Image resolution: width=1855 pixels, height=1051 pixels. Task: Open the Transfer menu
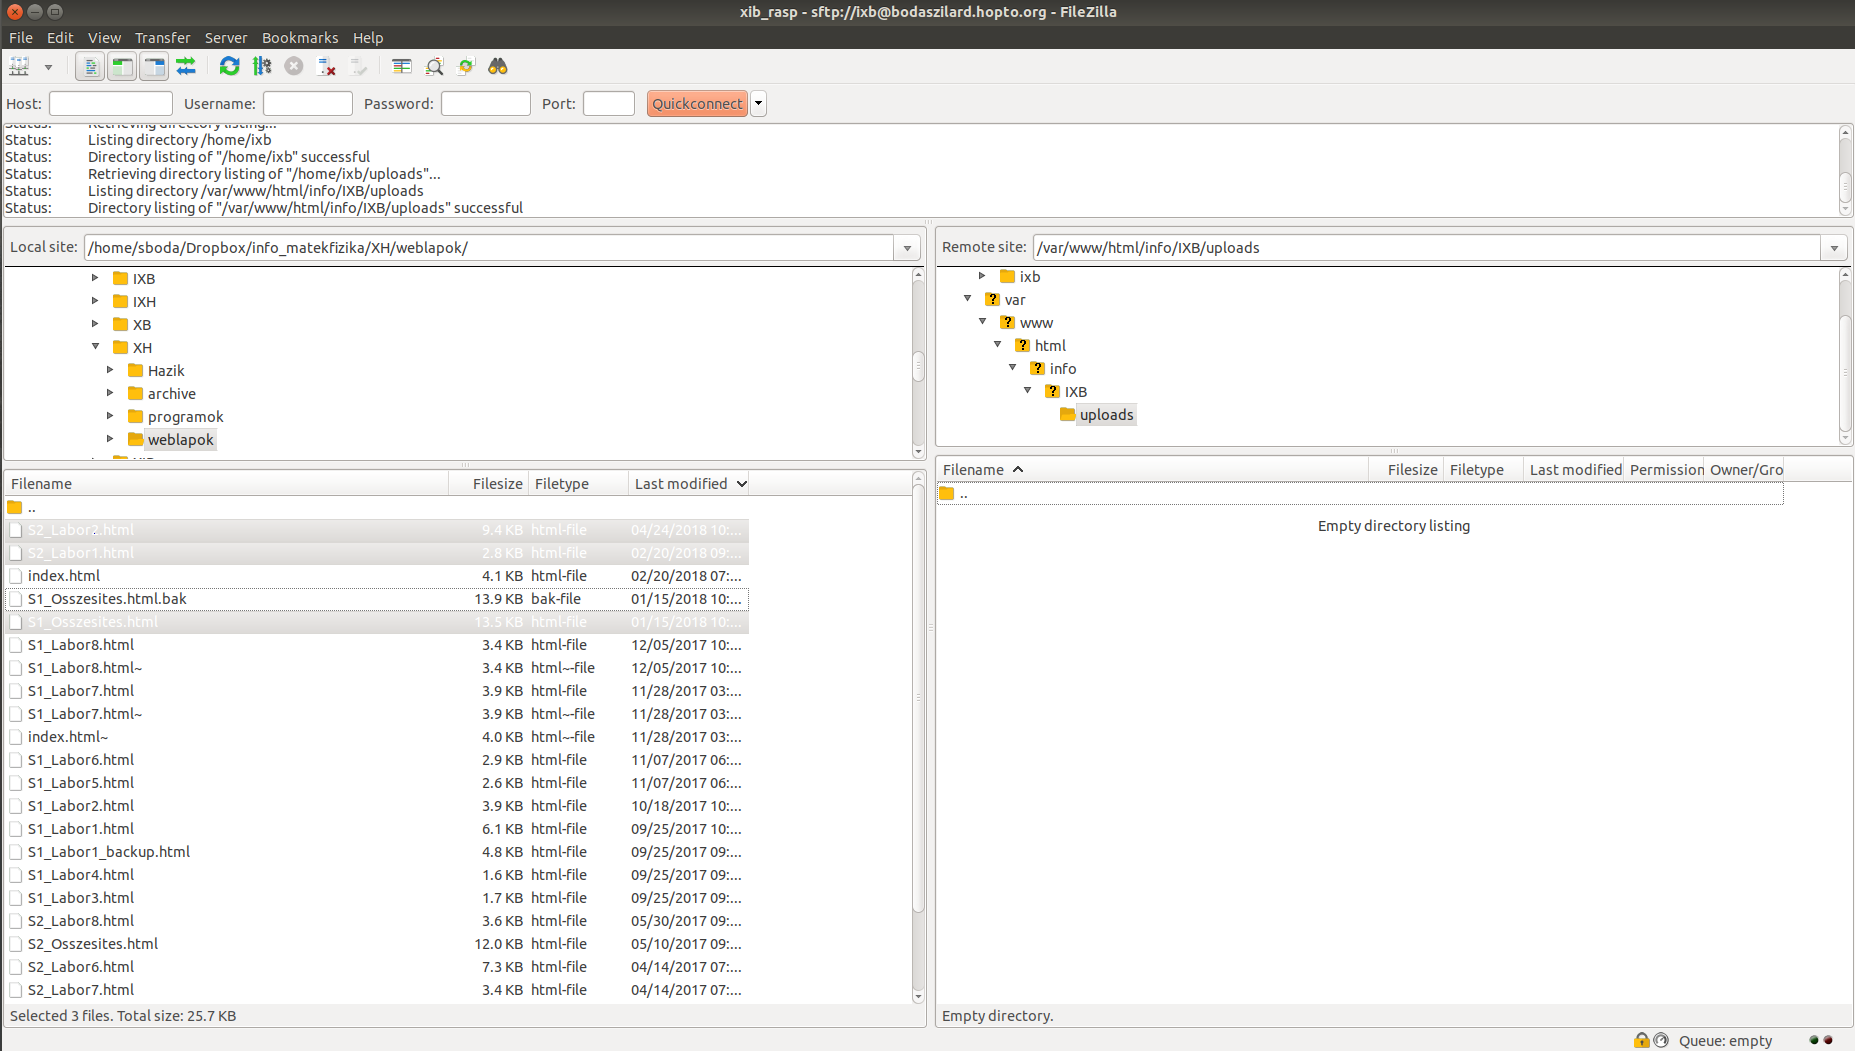pyautogui.click(x=163, y=38)
